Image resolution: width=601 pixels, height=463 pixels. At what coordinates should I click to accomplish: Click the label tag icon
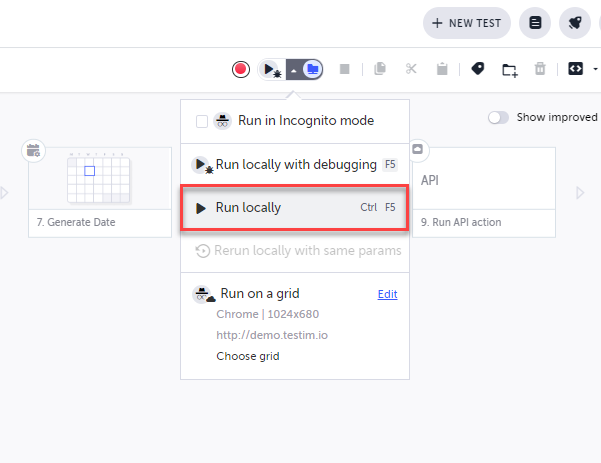point(478,69)
